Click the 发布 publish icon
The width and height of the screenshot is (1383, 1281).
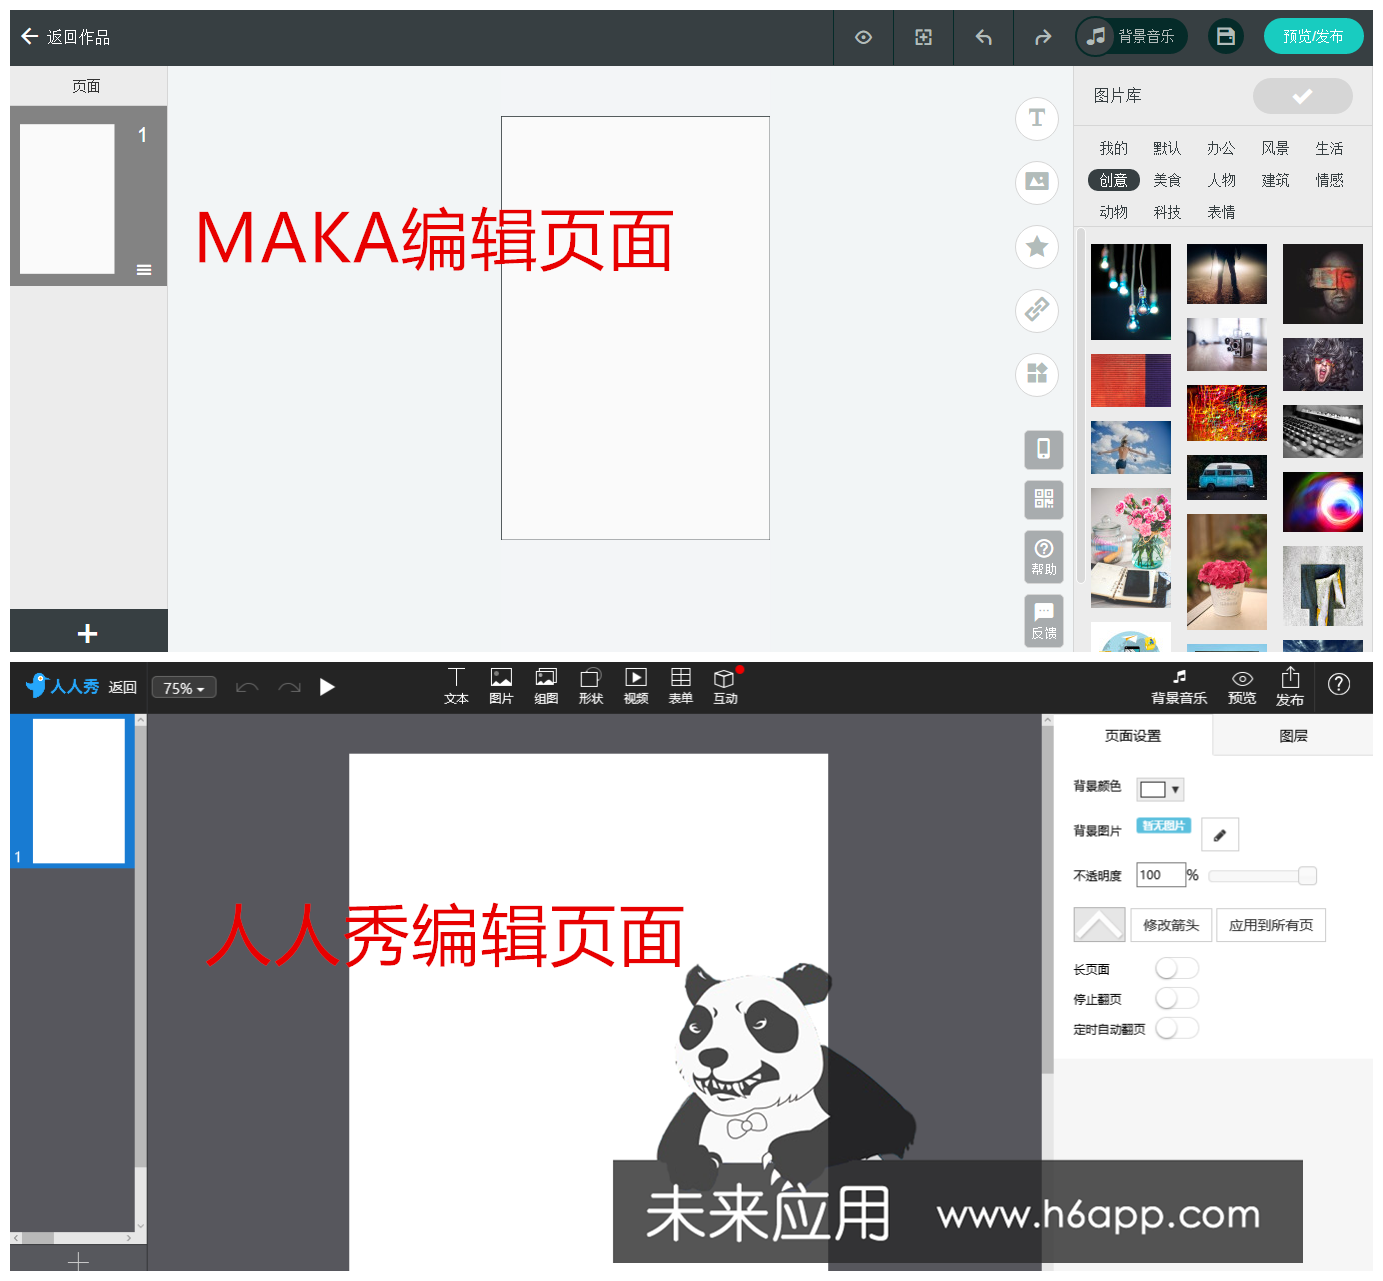[x=1290, y=687]
